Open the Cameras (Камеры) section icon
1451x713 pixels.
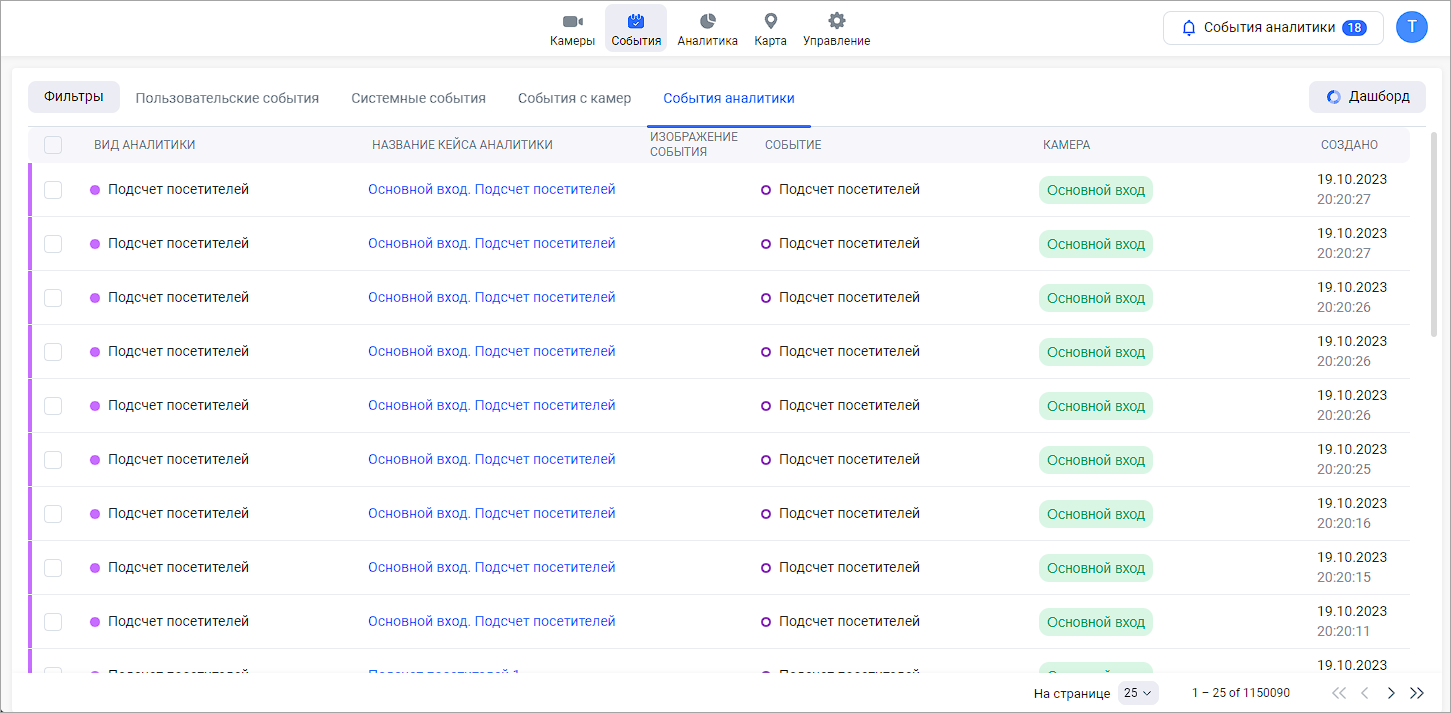[572, 22]
